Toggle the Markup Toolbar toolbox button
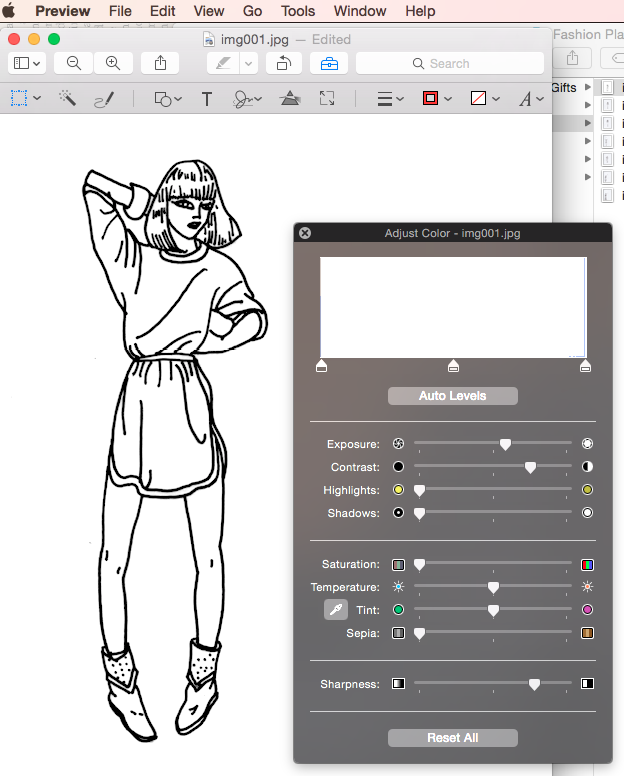 coord(329,63)
